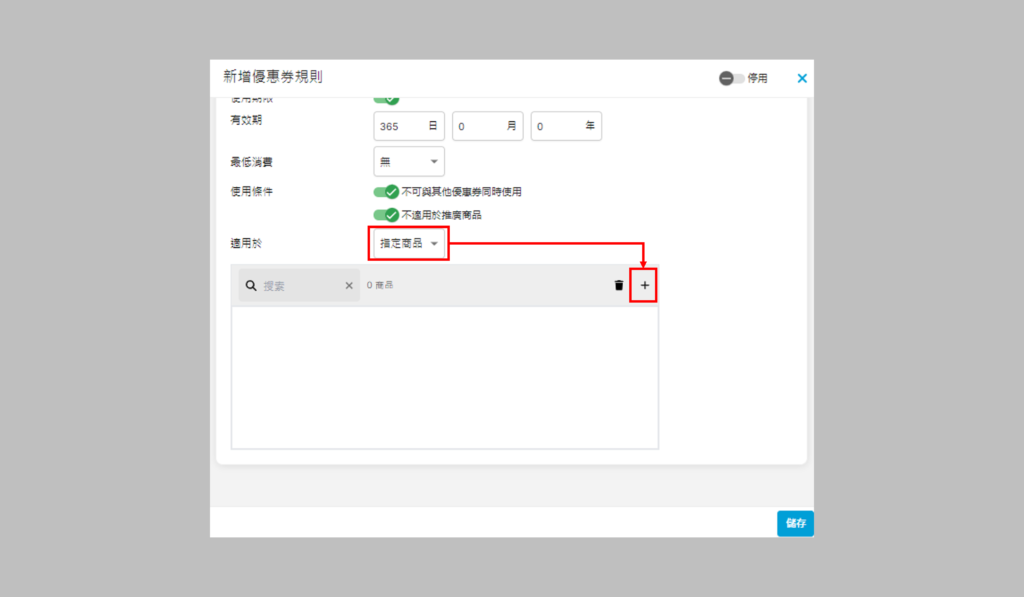This screenshot has height=597, width=1024.
Task: Expand the 適用於 dropdown showing 指定商品
Action: (409, 243)
